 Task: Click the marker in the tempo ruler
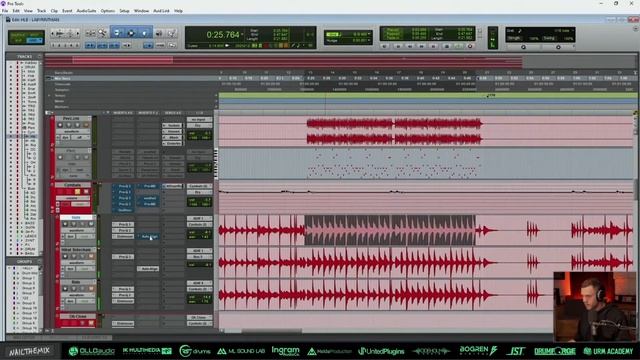pyautogui.click(x=490, y=96)
